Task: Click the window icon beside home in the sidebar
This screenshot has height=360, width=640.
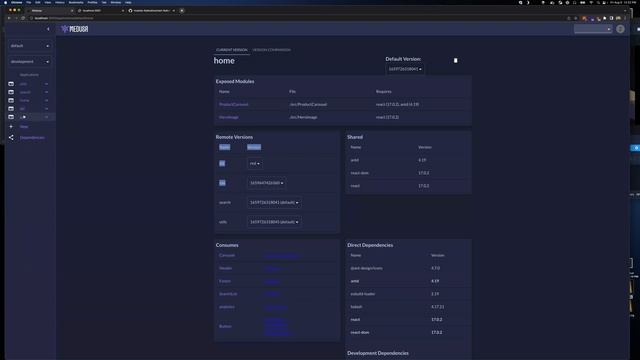Action: click(11, 100)
